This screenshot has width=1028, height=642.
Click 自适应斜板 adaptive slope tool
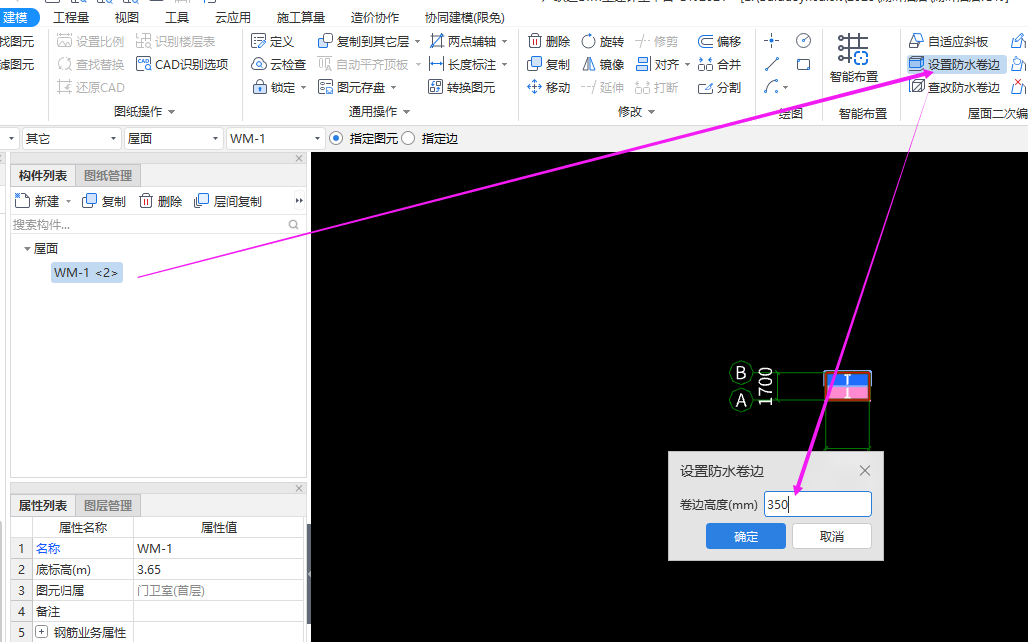[x=948, y=41]
